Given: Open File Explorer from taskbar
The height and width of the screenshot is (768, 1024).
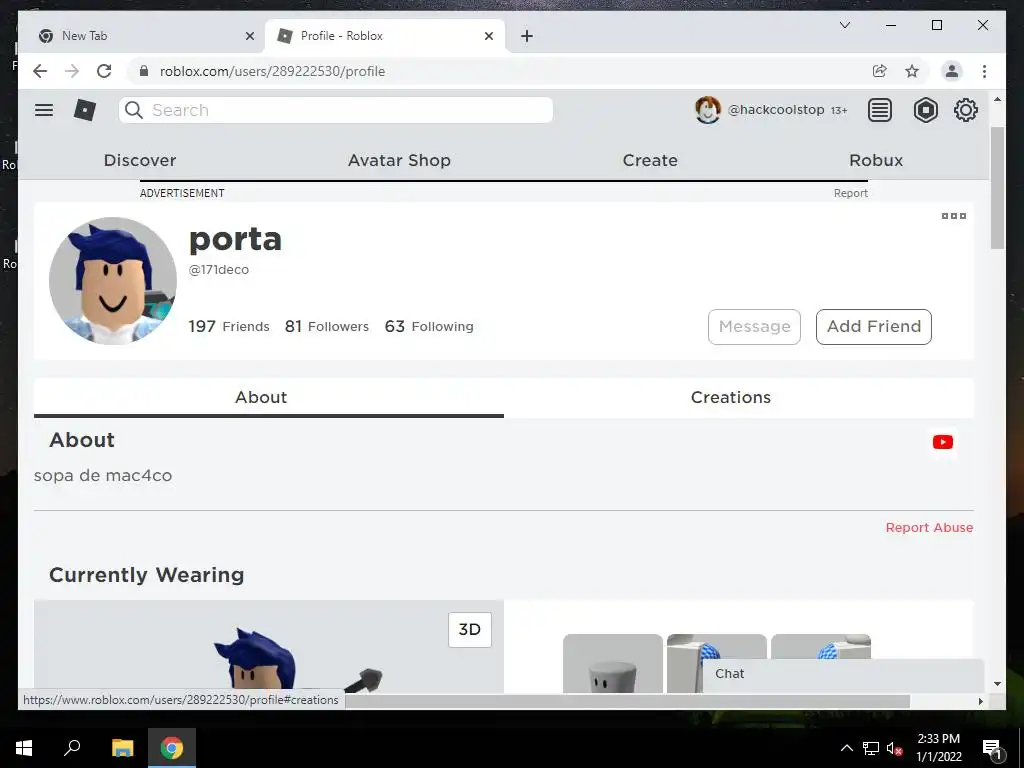Looking at the screenshot, I should pyautogui.click(x=122, y=748).
